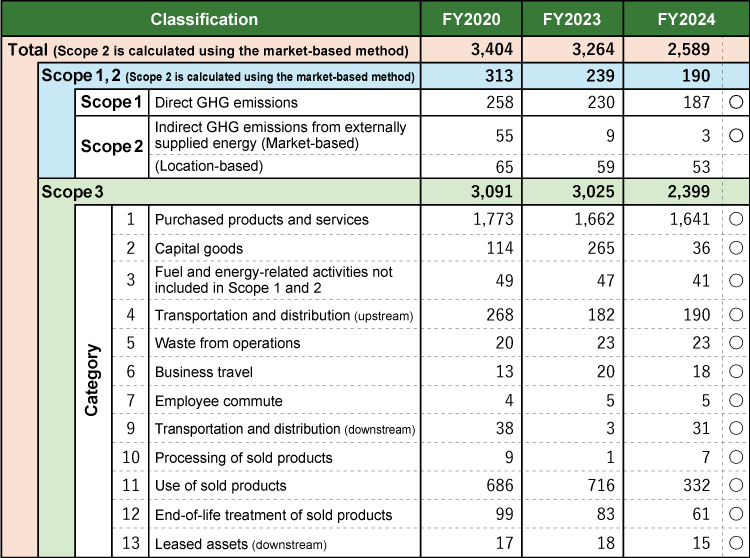Viewport: 750px width, 558px height.
Task: Select circle beside Capital goods row
Action: (736, 248)
